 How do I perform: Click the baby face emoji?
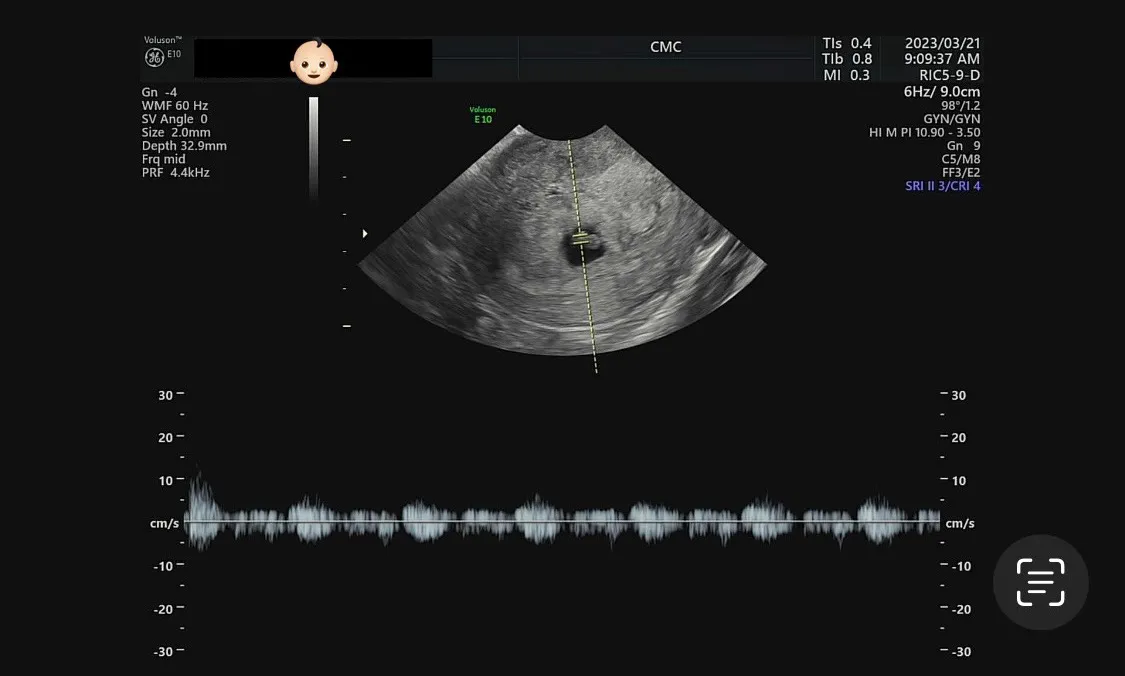tap(314, 62)
